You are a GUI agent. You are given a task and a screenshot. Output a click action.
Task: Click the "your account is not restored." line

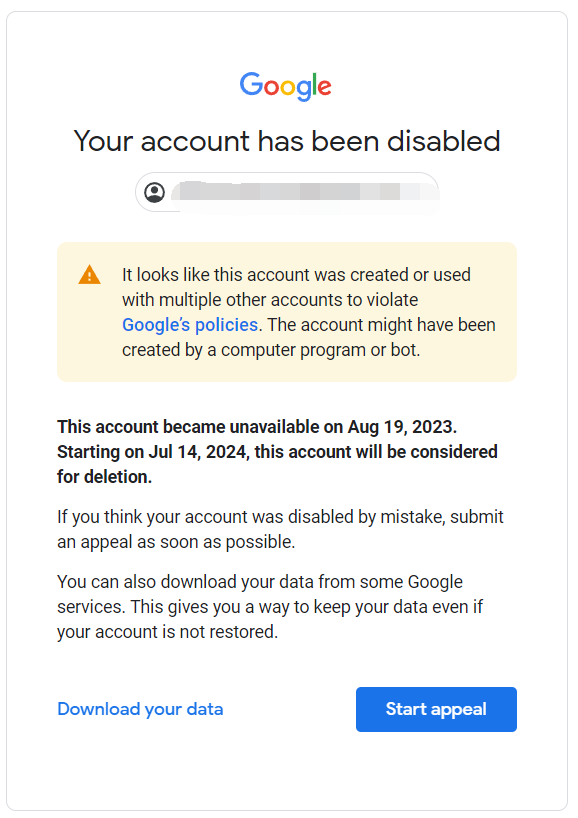click(x=167, y=632)
